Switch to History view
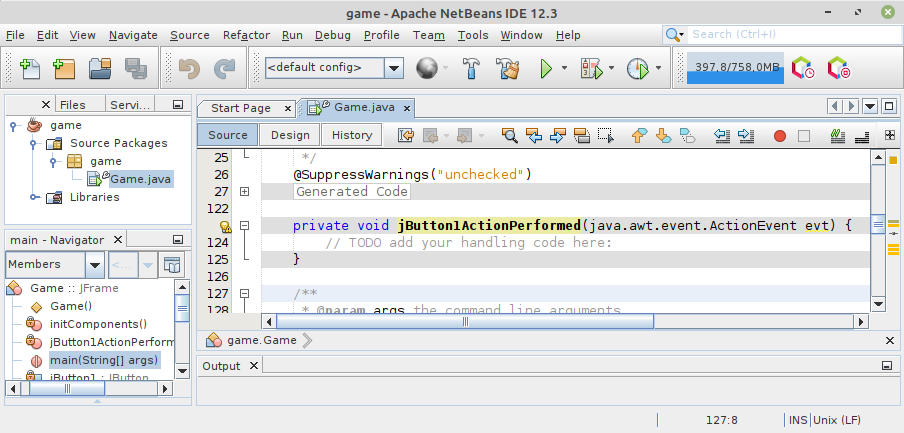Viewport: 904px width, 433px height. 352,135
